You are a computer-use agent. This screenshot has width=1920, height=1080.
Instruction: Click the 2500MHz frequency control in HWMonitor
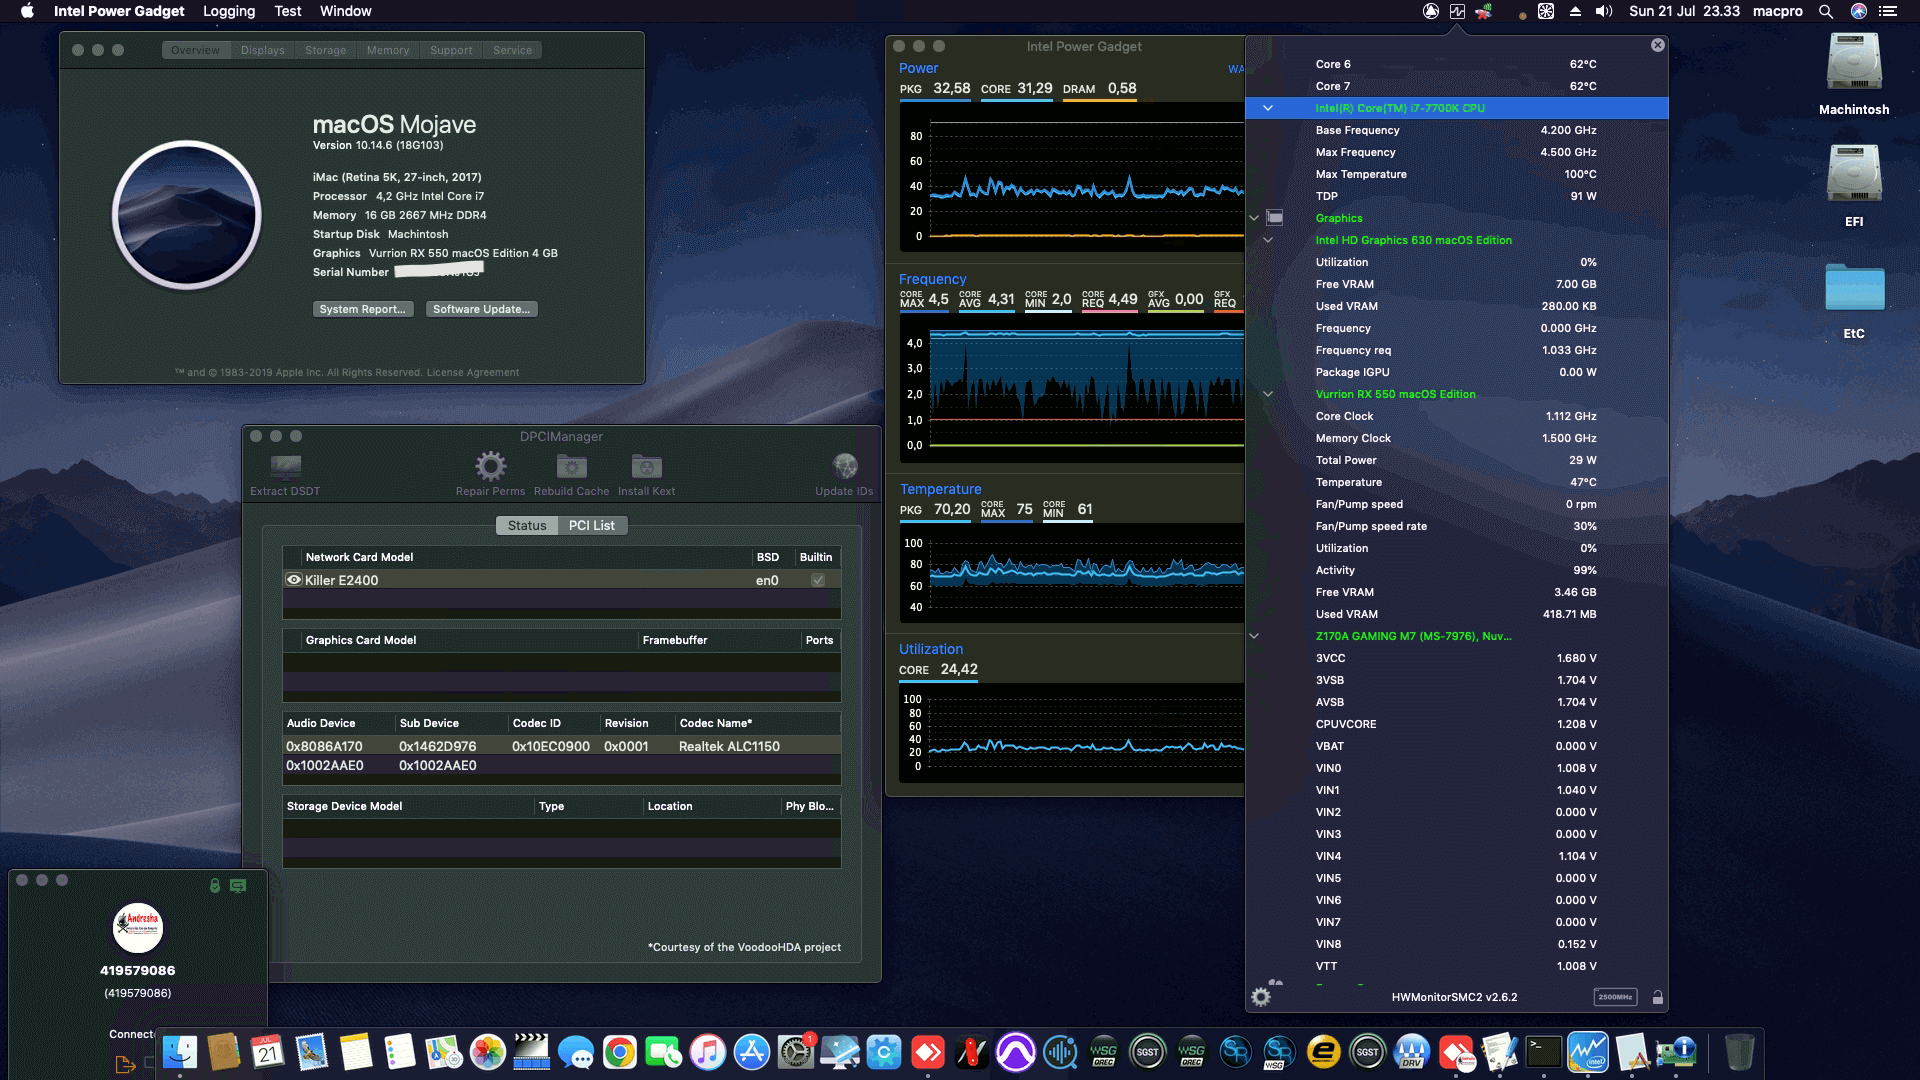(1617, 996)
